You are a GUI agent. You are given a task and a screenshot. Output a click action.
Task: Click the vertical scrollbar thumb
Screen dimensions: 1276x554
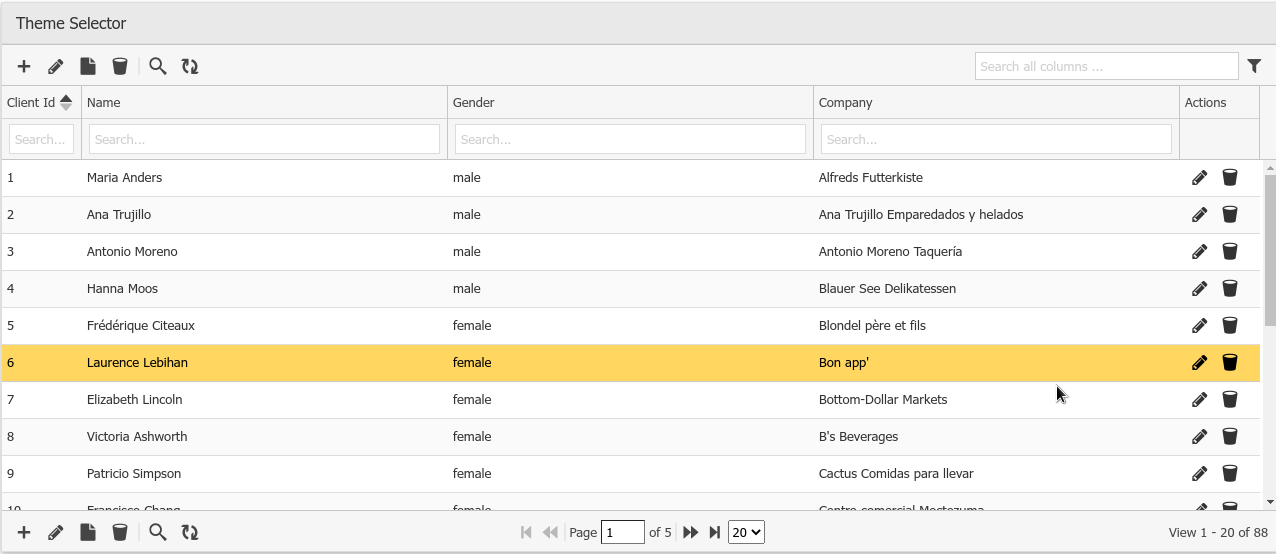[1270, 250]
